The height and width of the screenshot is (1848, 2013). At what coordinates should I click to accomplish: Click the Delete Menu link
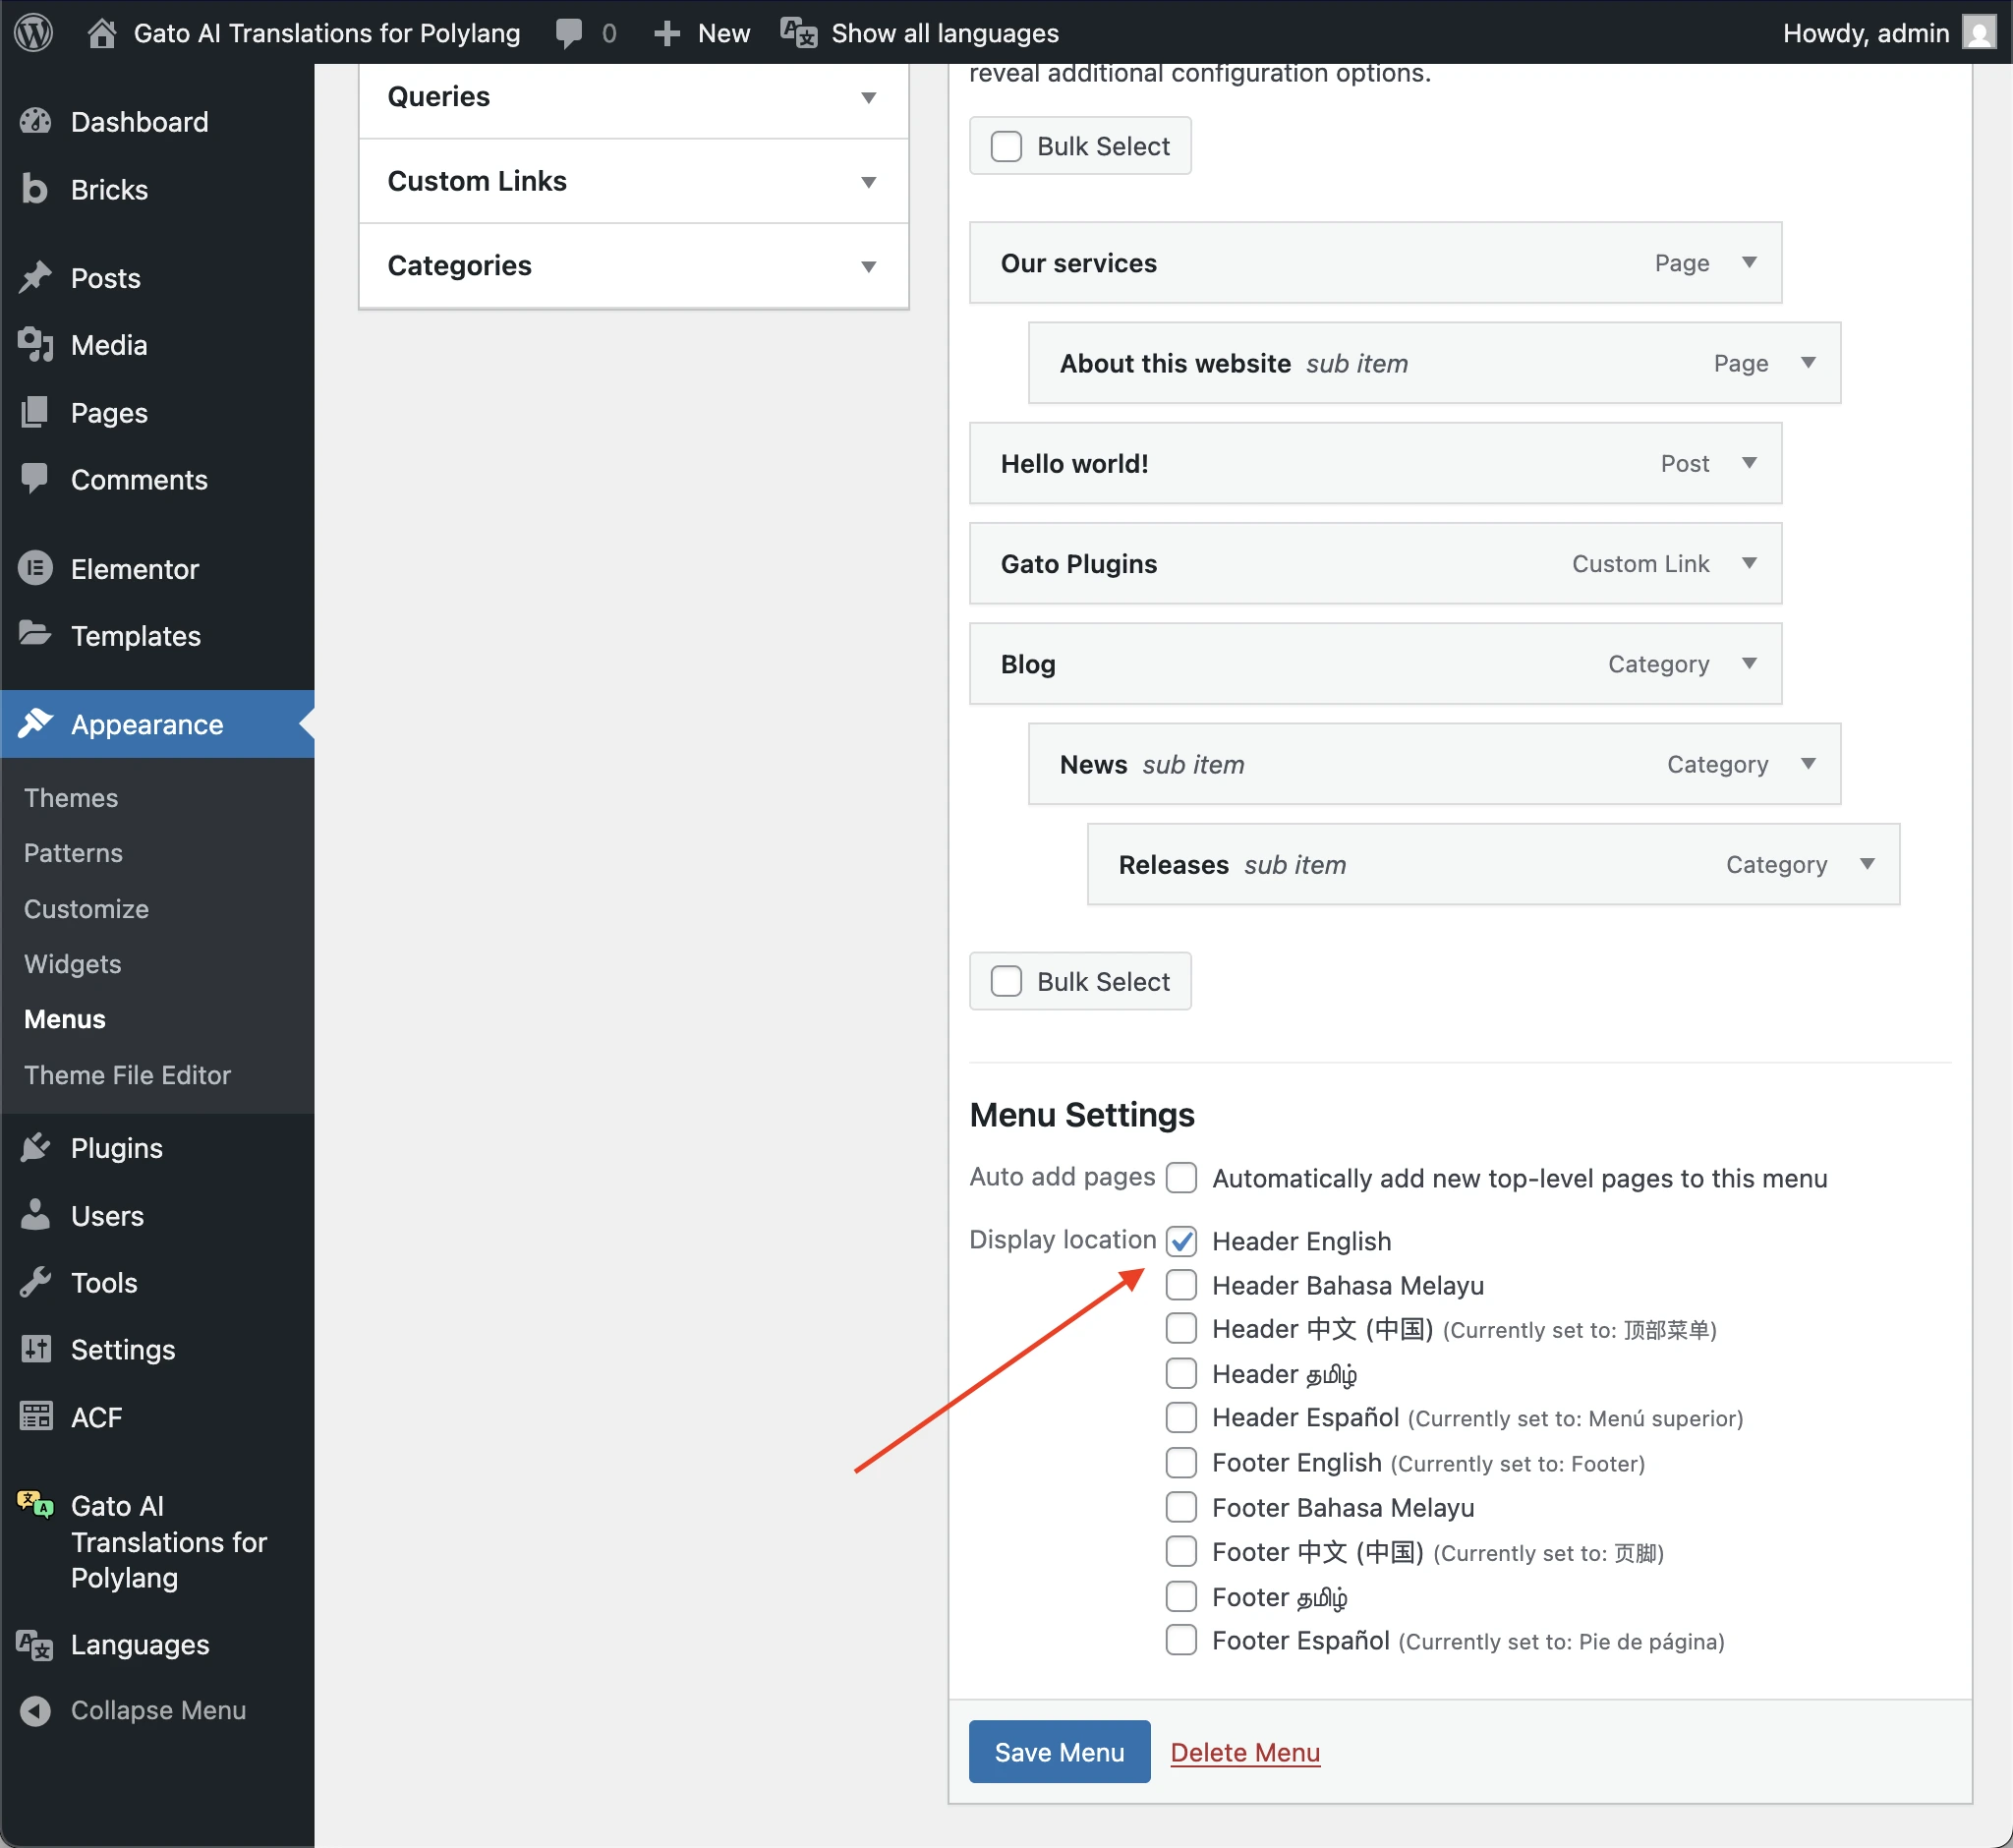tap(1244, 1752)
